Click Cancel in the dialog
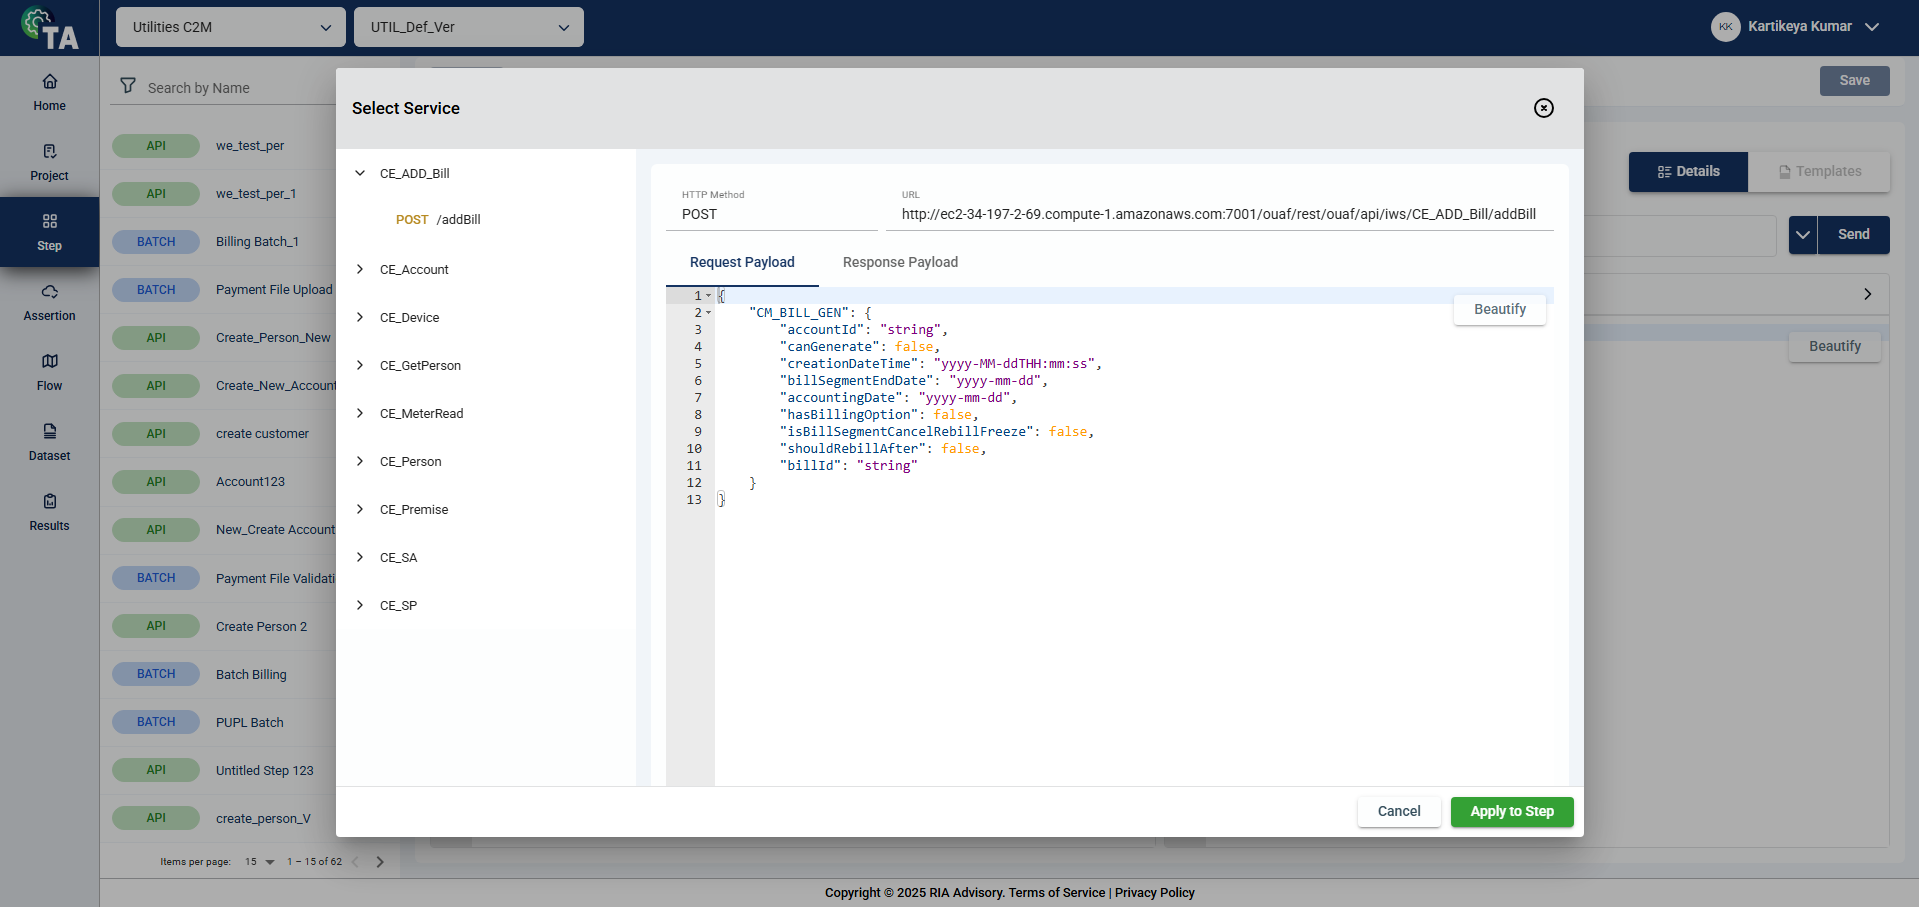Image resolution: width=1919 pixels, height=907 pixels. pos(1398,811)
